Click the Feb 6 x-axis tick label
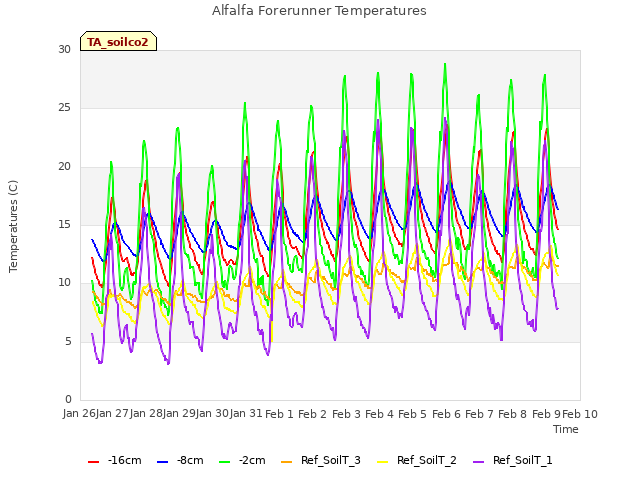Image resolution: width=640 pixels, height=480 pixels. point(446,414)
